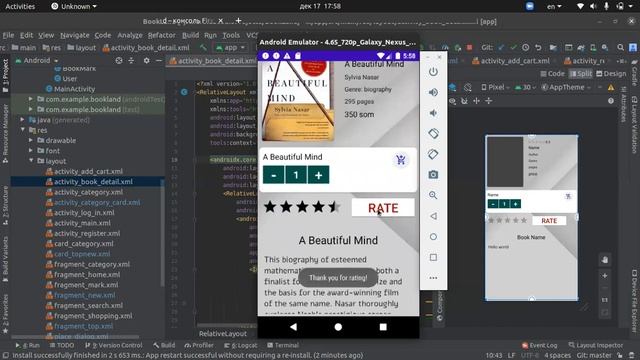Collapse the res folder
This screenshot has height=360, width=640.
(23, 130)
